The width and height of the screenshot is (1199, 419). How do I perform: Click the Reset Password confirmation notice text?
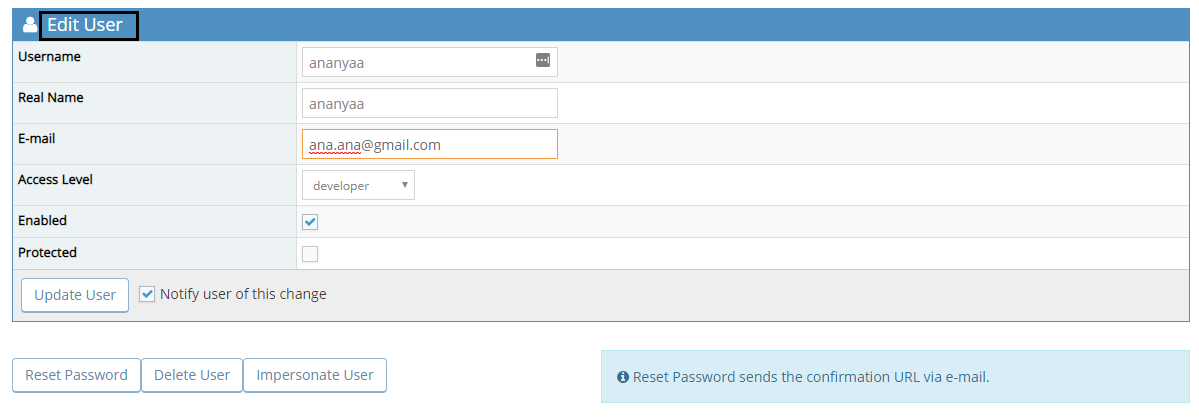click(x=810, y=377)
